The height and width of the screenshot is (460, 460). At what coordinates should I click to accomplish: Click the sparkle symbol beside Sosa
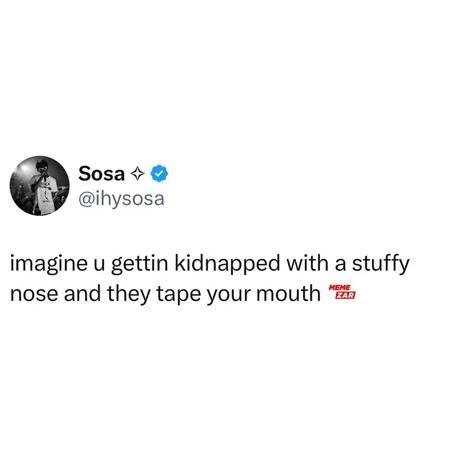[x=137, y=174]
